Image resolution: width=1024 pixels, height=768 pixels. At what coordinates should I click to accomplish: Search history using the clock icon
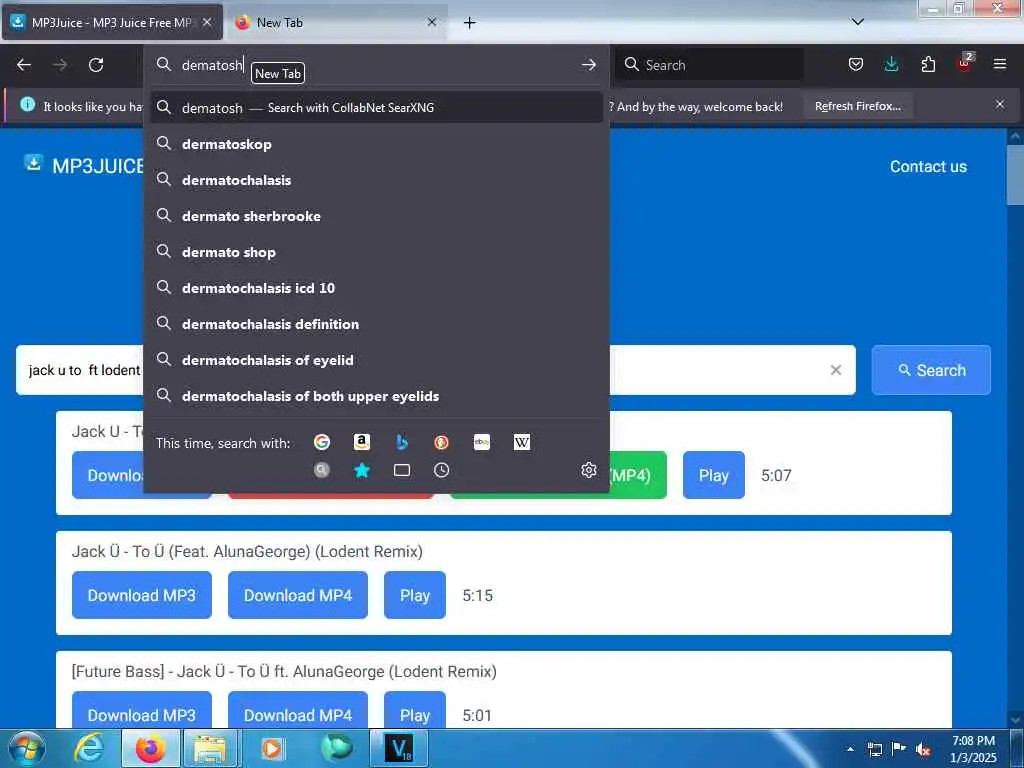click(441, 470)
